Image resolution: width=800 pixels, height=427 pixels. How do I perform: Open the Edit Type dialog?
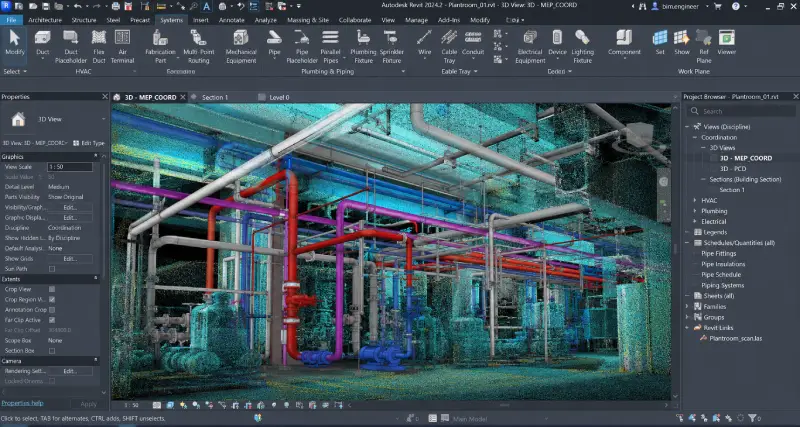tap(89, 143)
